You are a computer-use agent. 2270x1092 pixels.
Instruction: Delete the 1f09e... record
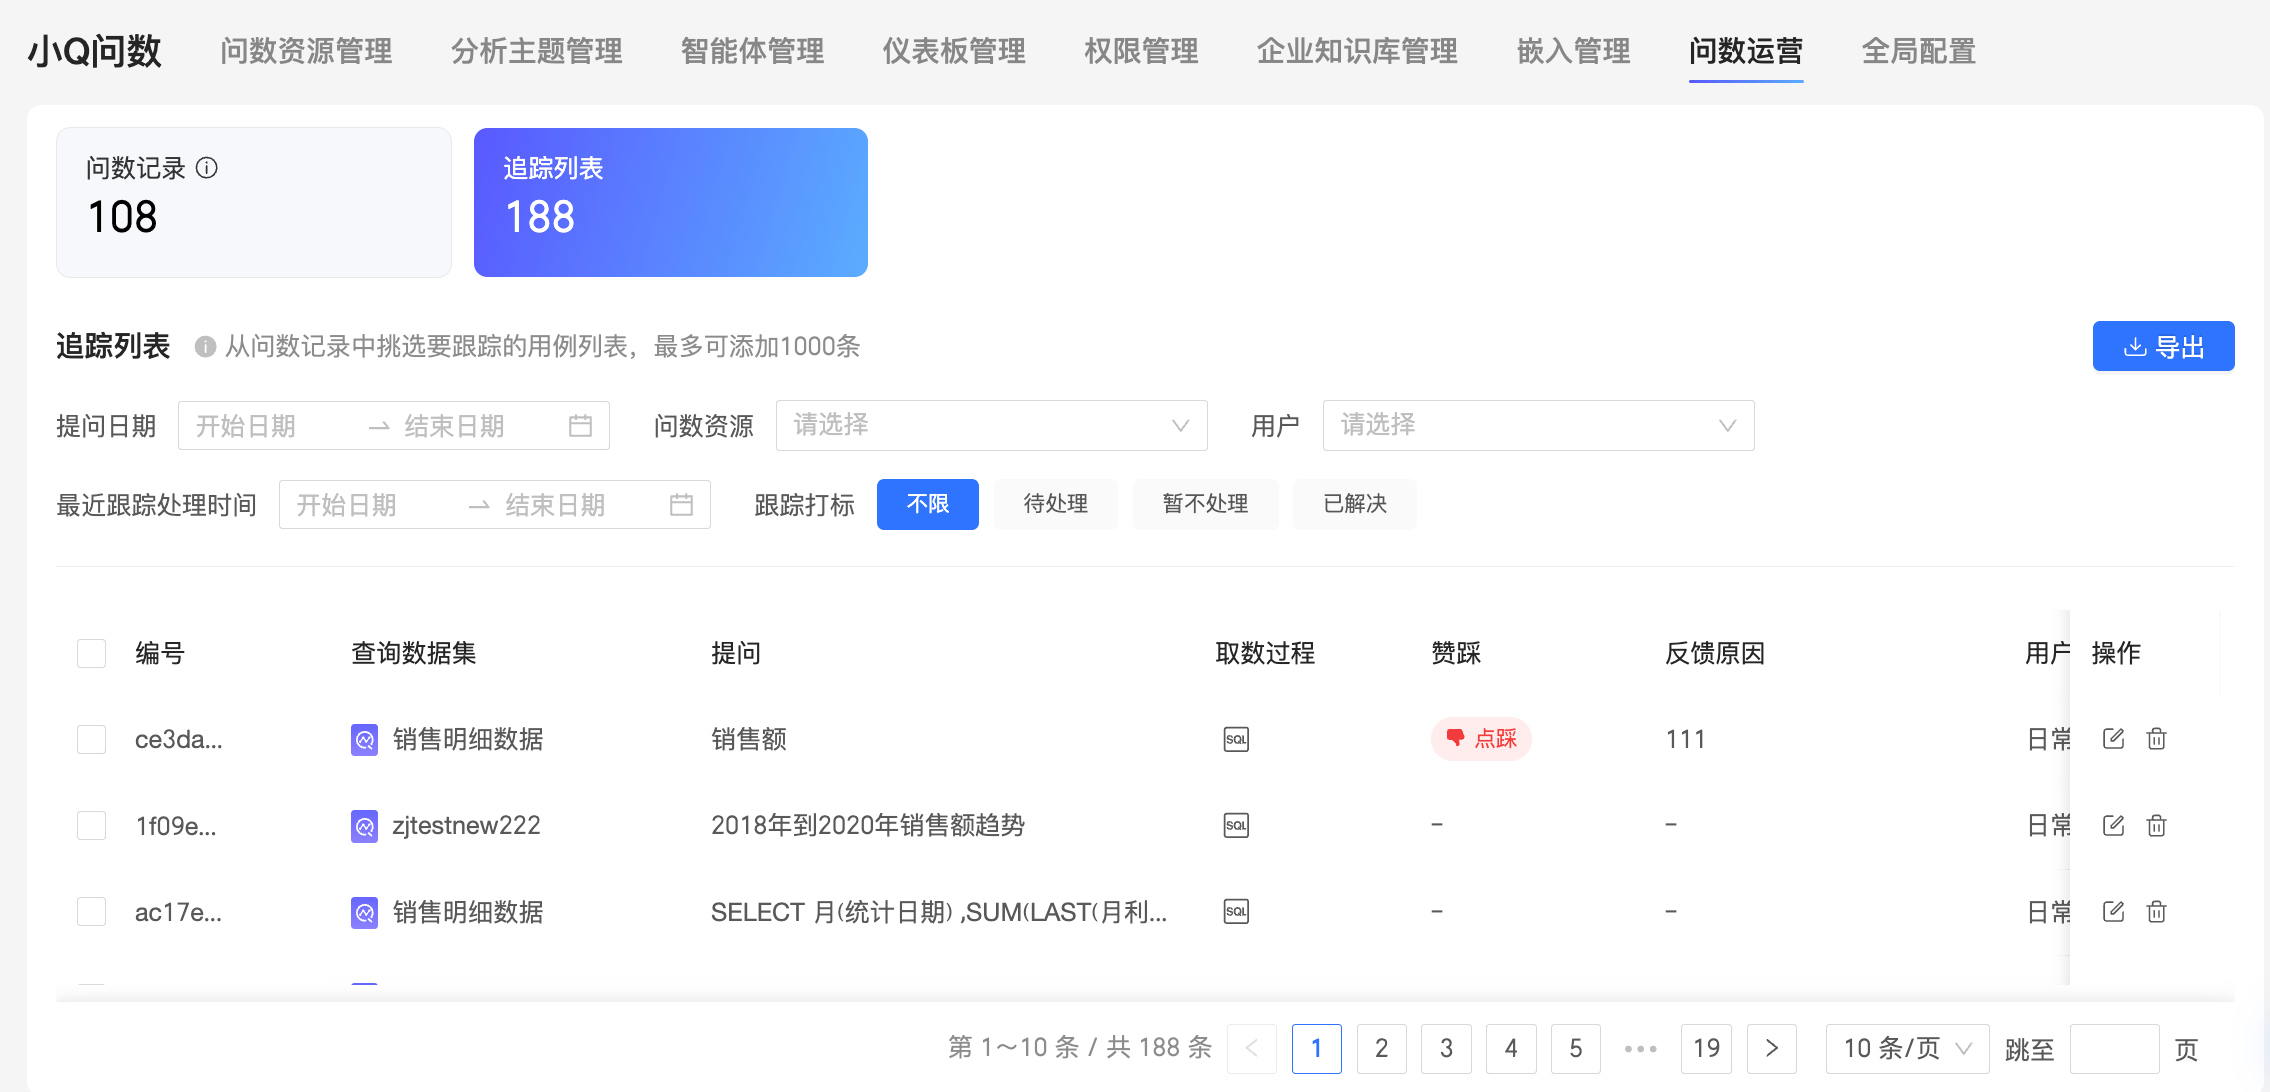[2157, 825]
